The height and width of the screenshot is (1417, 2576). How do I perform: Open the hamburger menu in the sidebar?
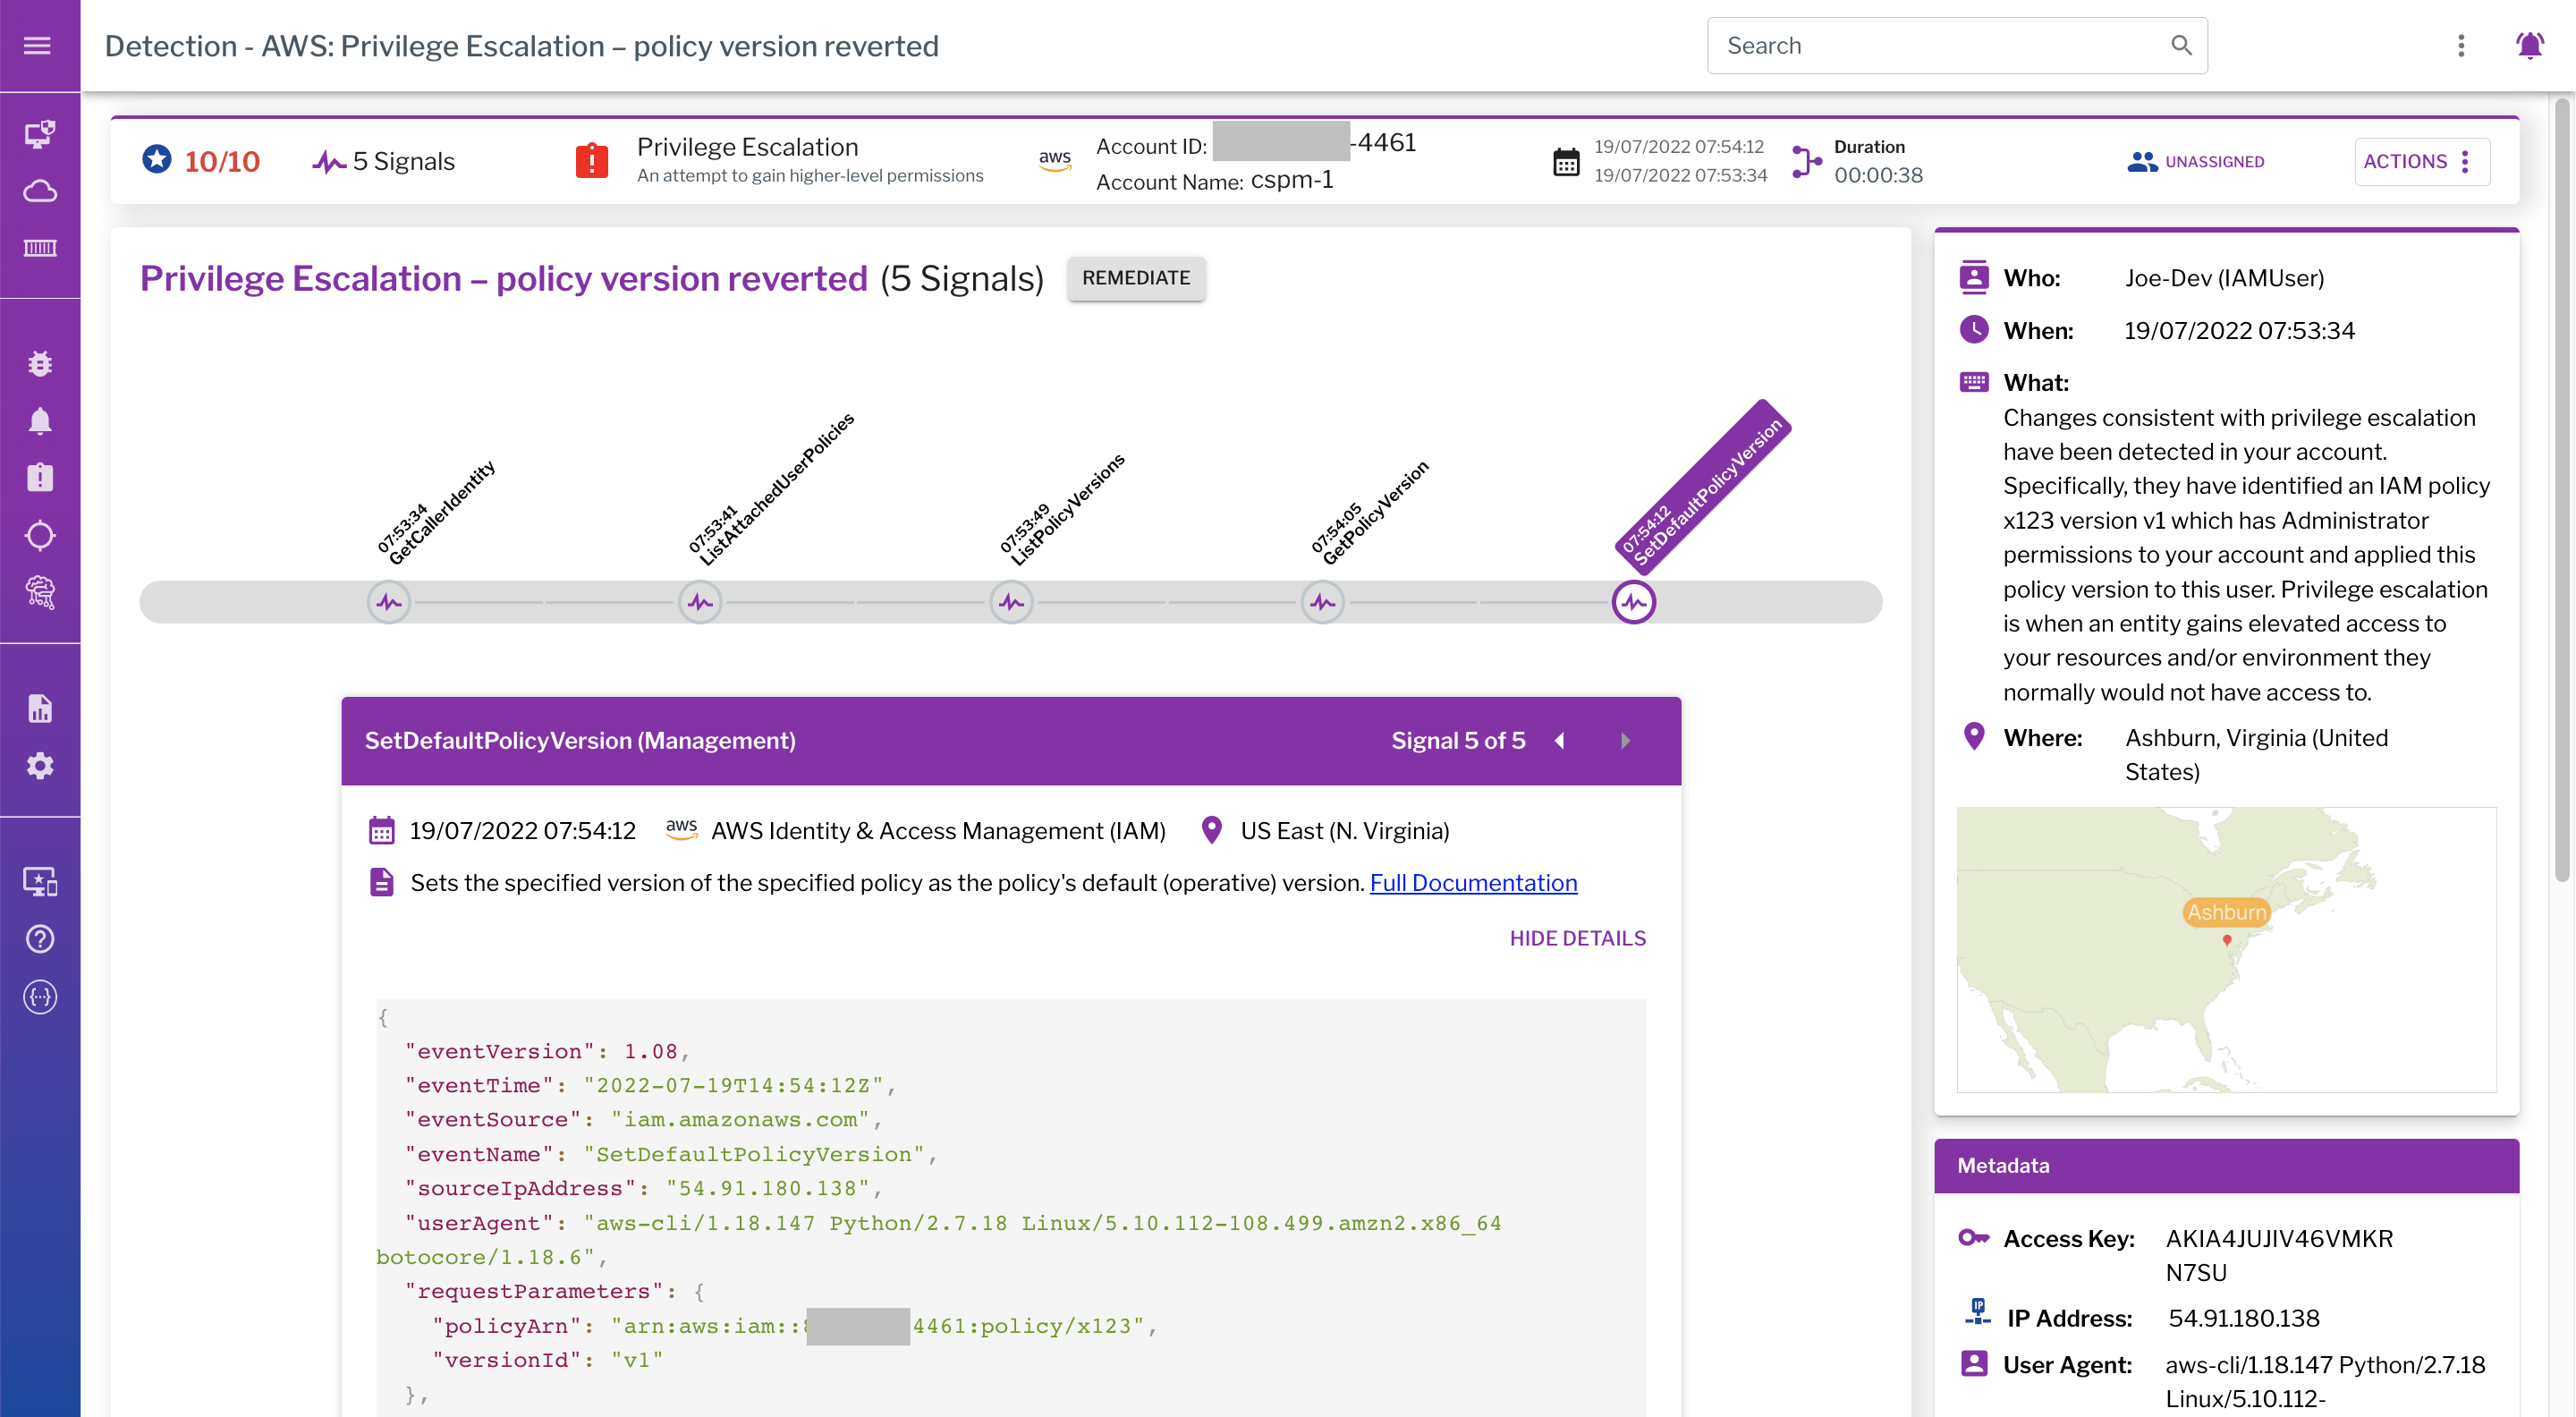pos(38,46)
